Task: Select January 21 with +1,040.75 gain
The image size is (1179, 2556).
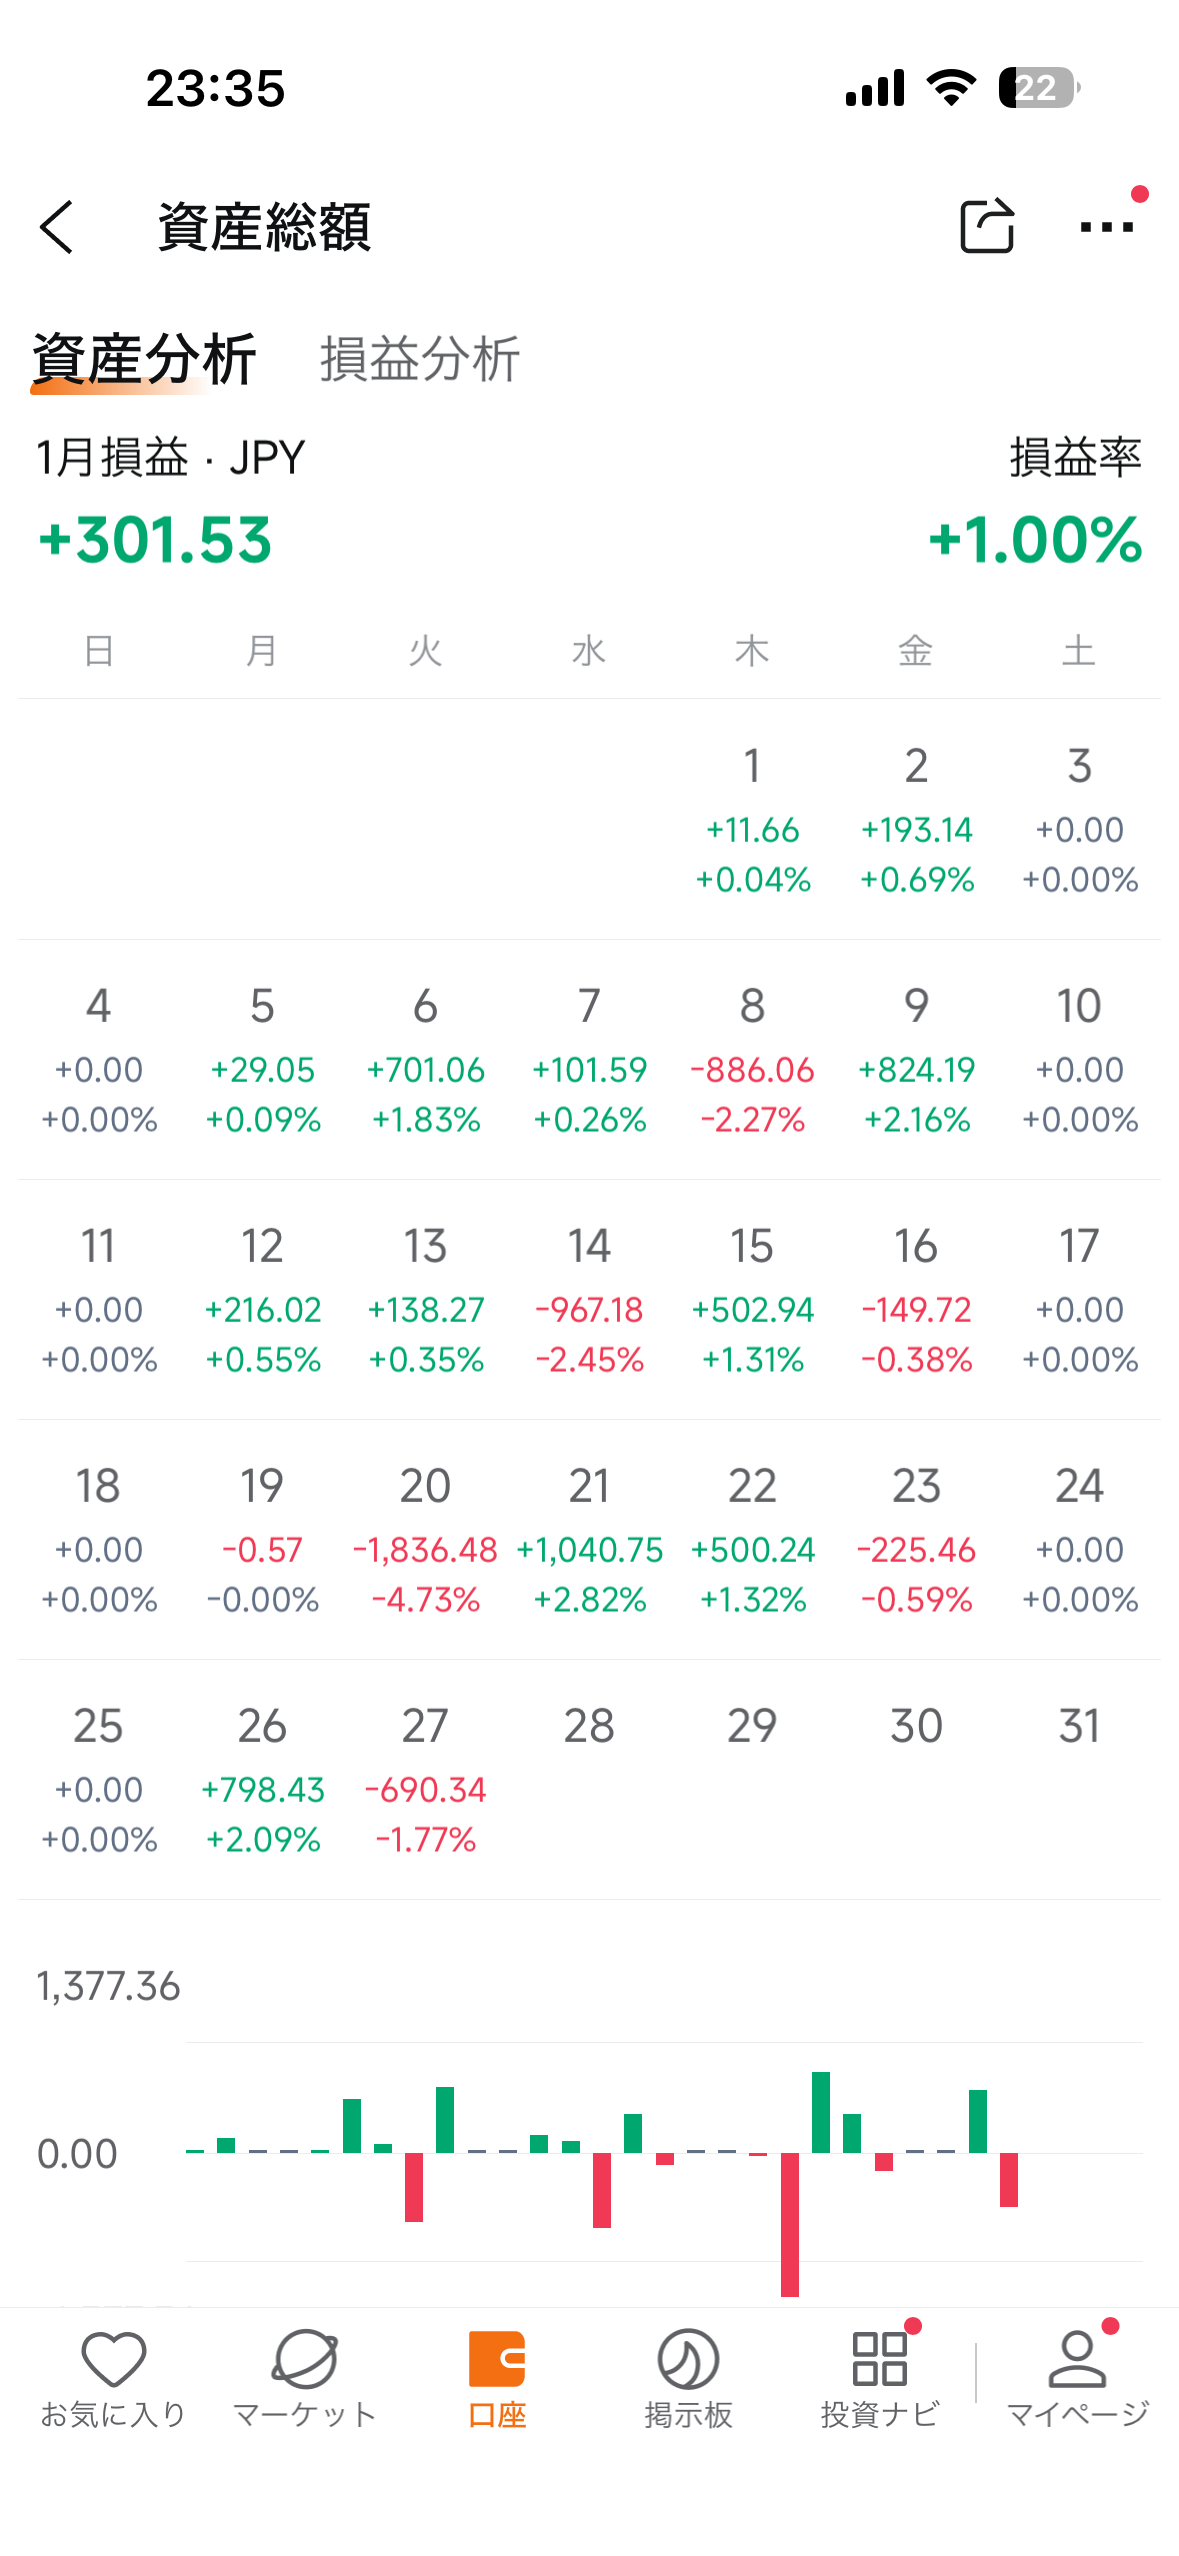Action: pyautogui.click(x=589, y=1540)
